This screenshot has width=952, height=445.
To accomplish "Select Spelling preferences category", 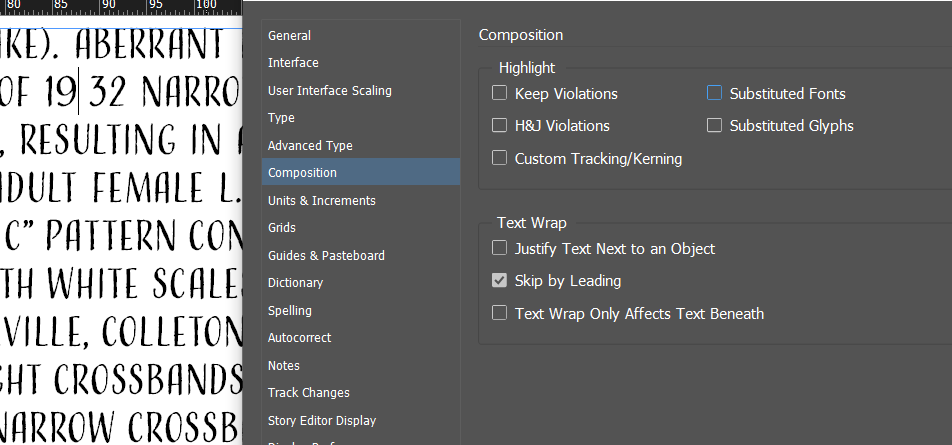I will [290, 311].
